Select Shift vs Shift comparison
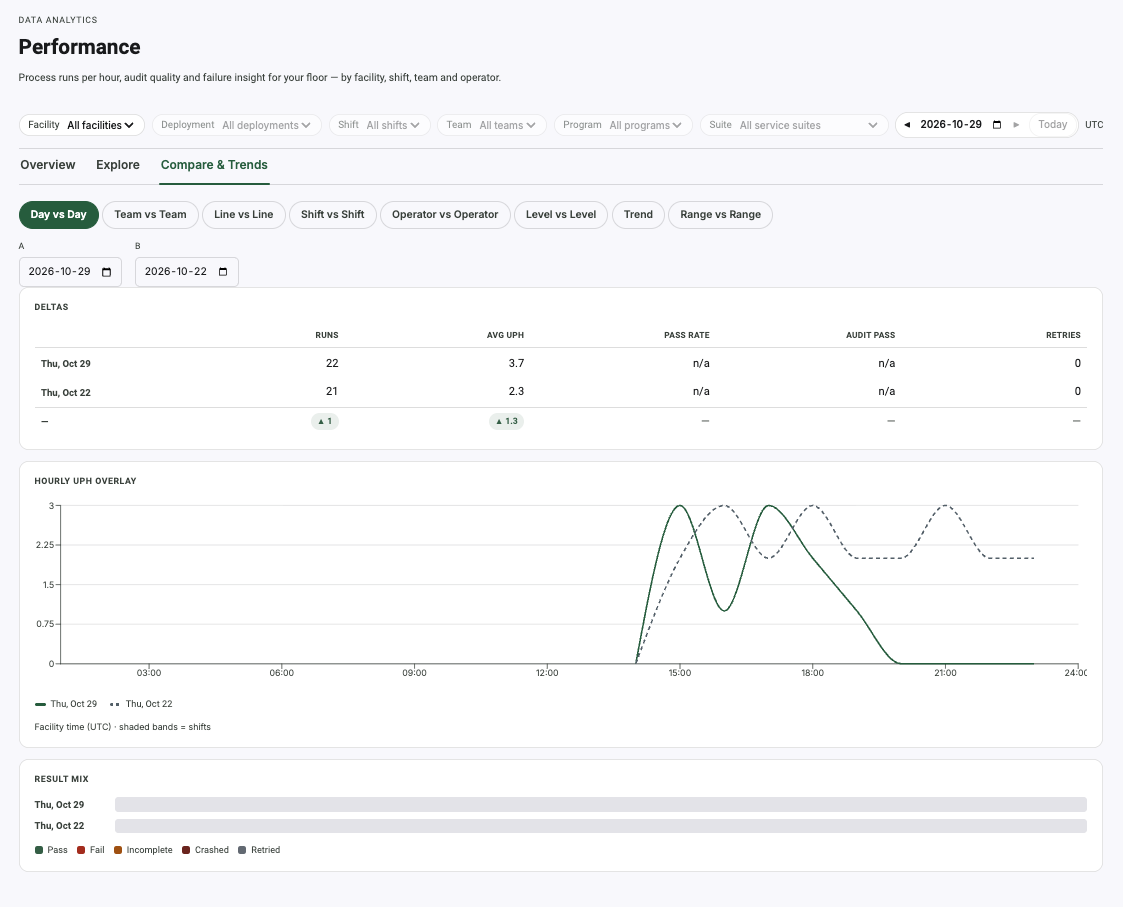Screen dimensions: 1123x907 pyautogui.click(x=332, y=214)
